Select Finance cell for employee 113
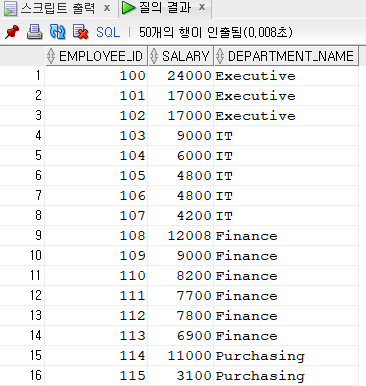This screenshot has width=366, height=386. click(x=286, y=336)
